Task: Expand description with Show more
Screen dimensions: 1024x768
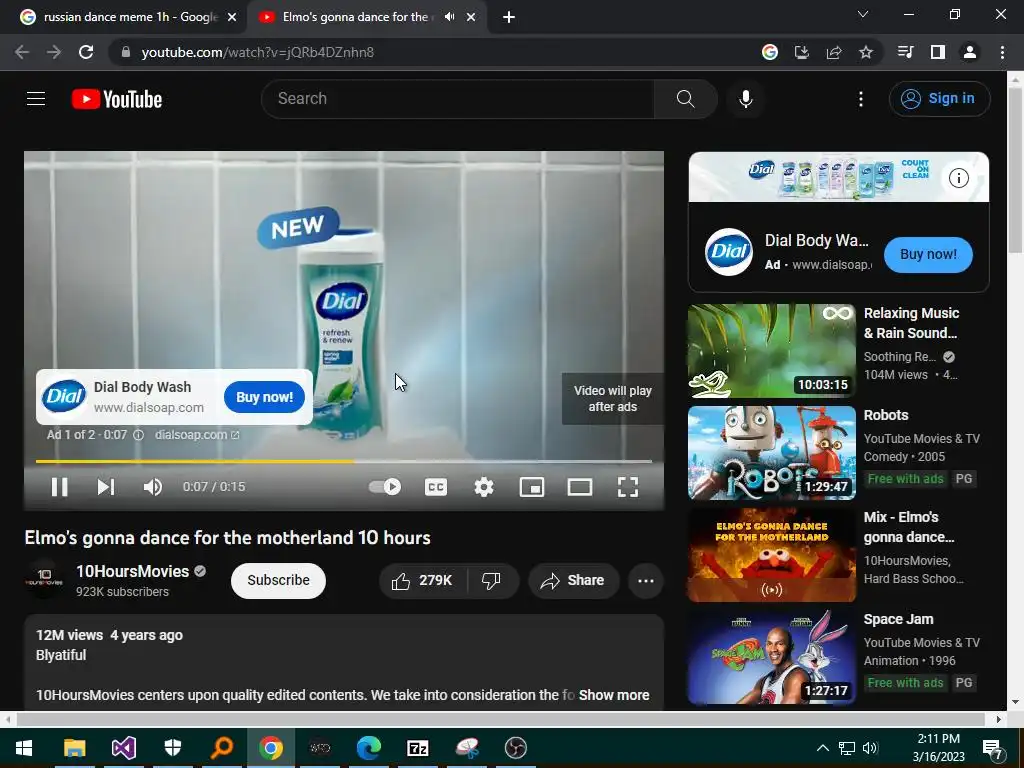Action: pyautogui.click(x=614, y=695)
